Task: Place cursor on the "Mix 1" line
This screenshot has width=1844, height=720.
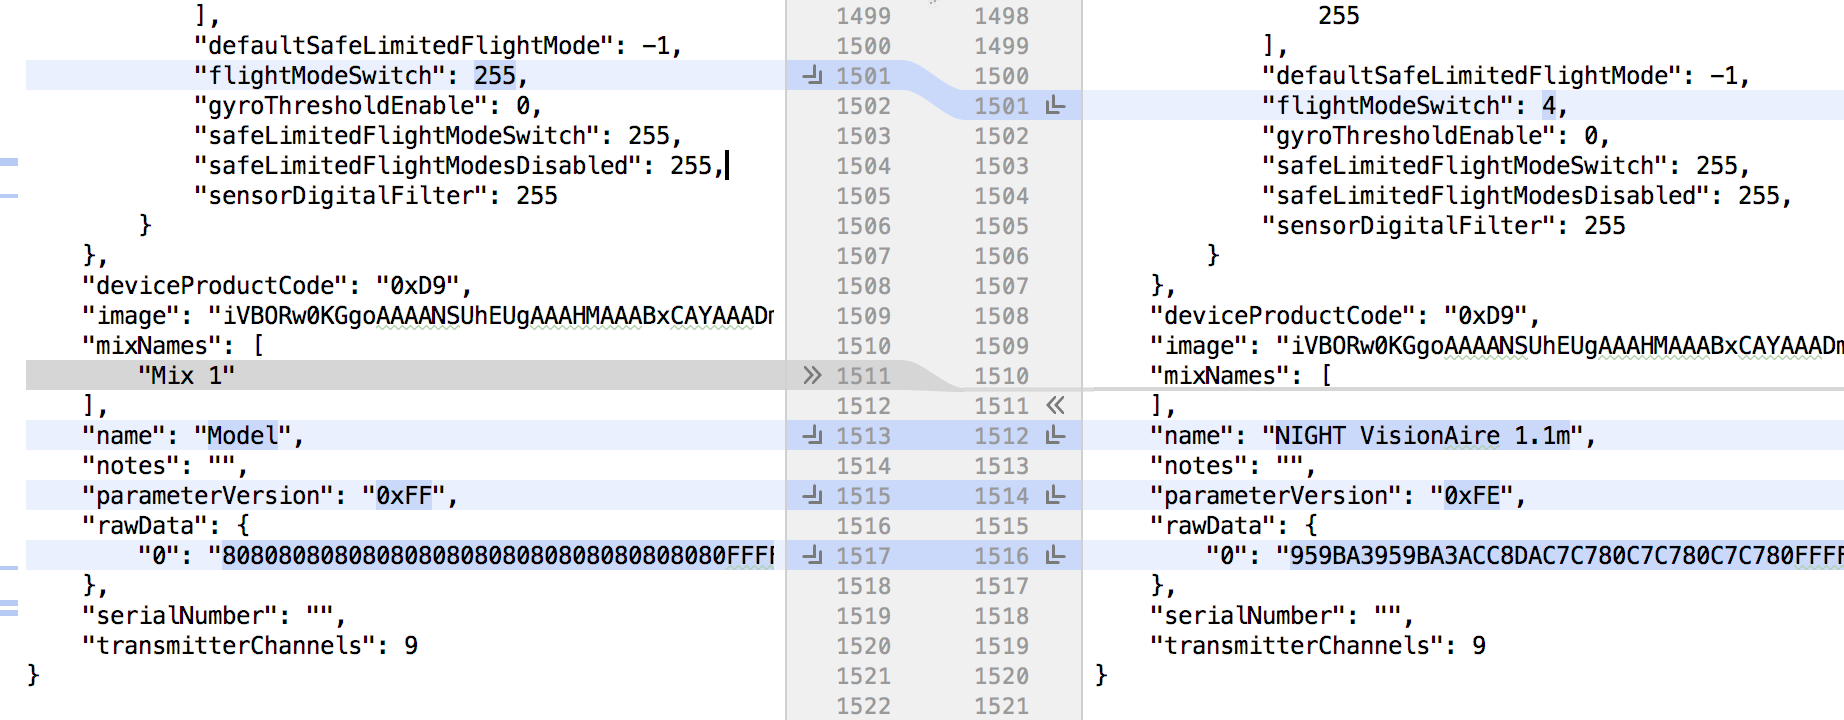Action: point(186,376)
